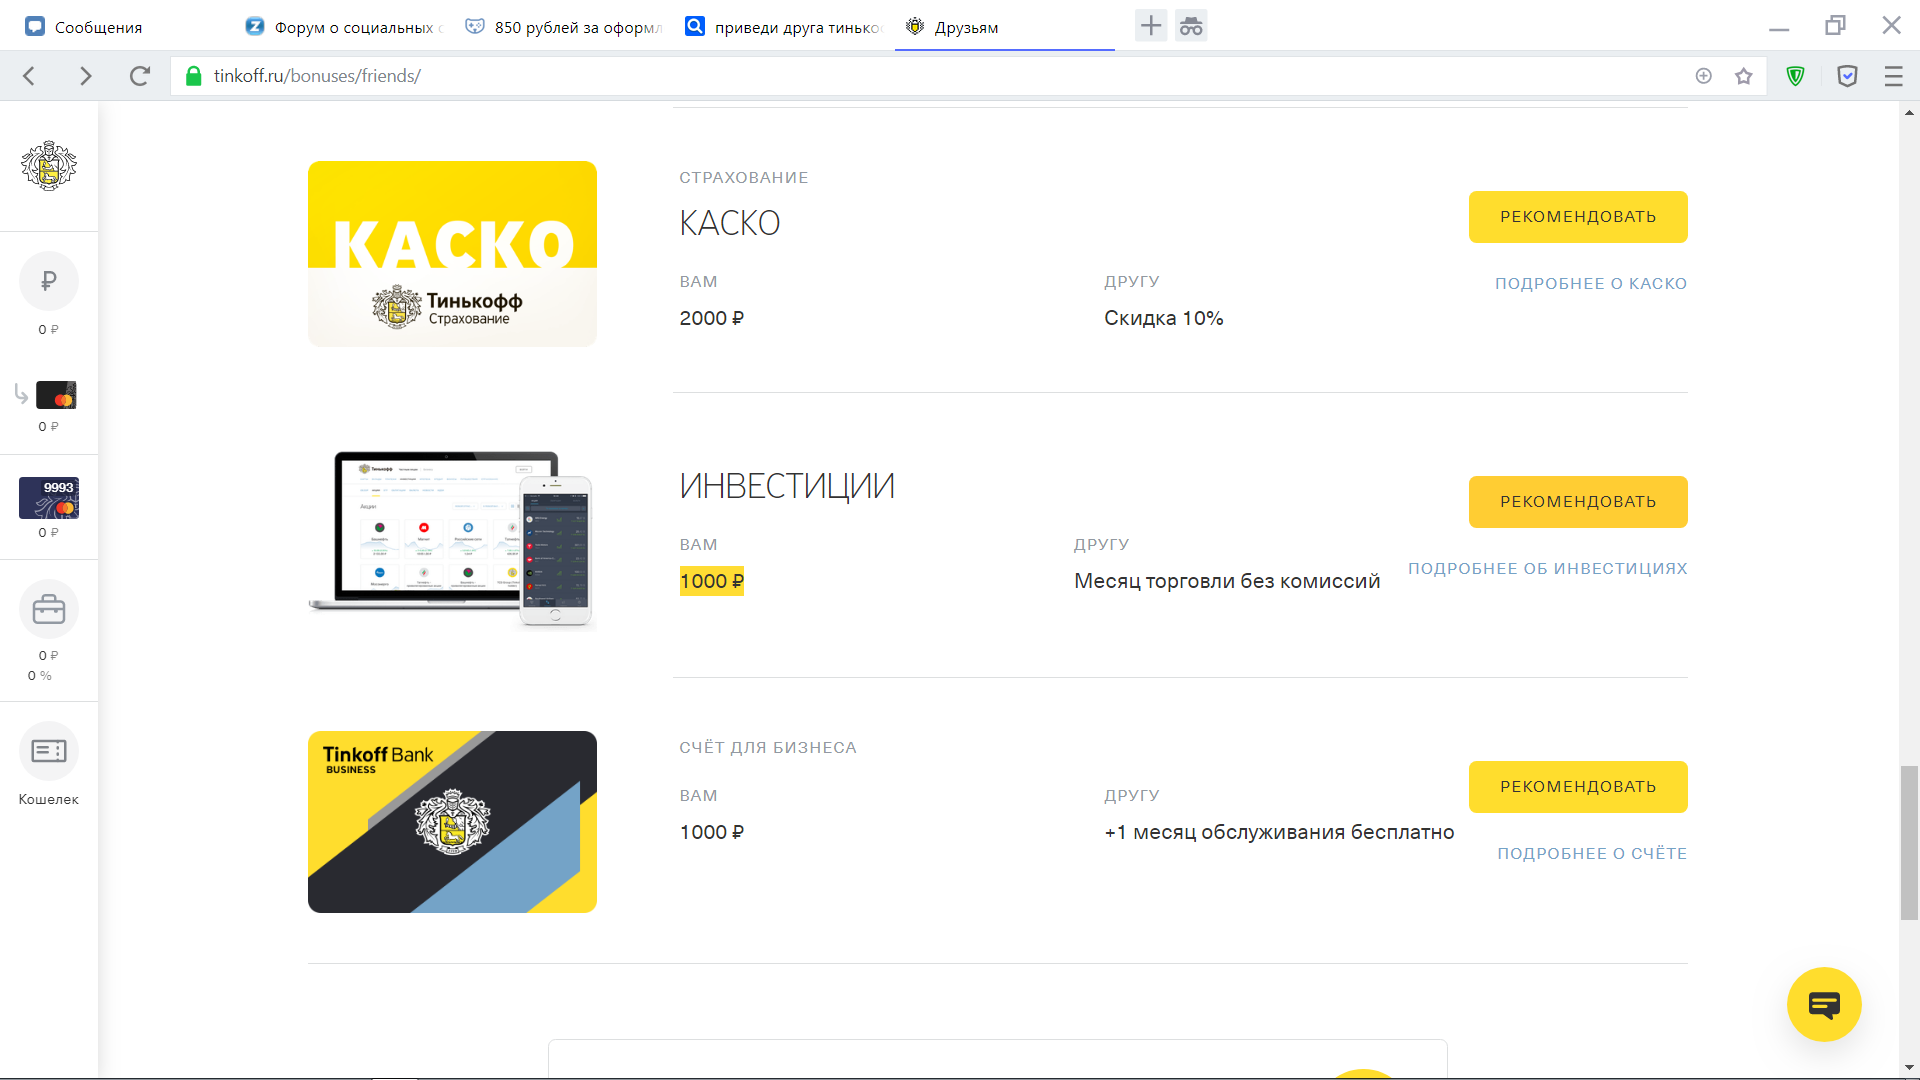Select the Друзьям tab
This screenshot has width=1920, height=1080.
point(1005,27)
